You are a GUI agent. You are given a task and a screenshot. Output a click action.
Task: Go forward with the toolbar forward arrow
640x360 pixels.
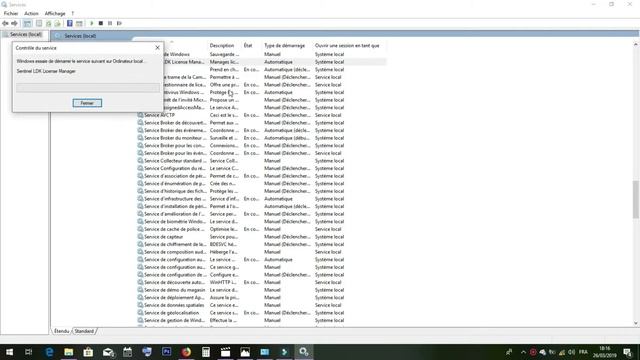click(x=14, y=23)
